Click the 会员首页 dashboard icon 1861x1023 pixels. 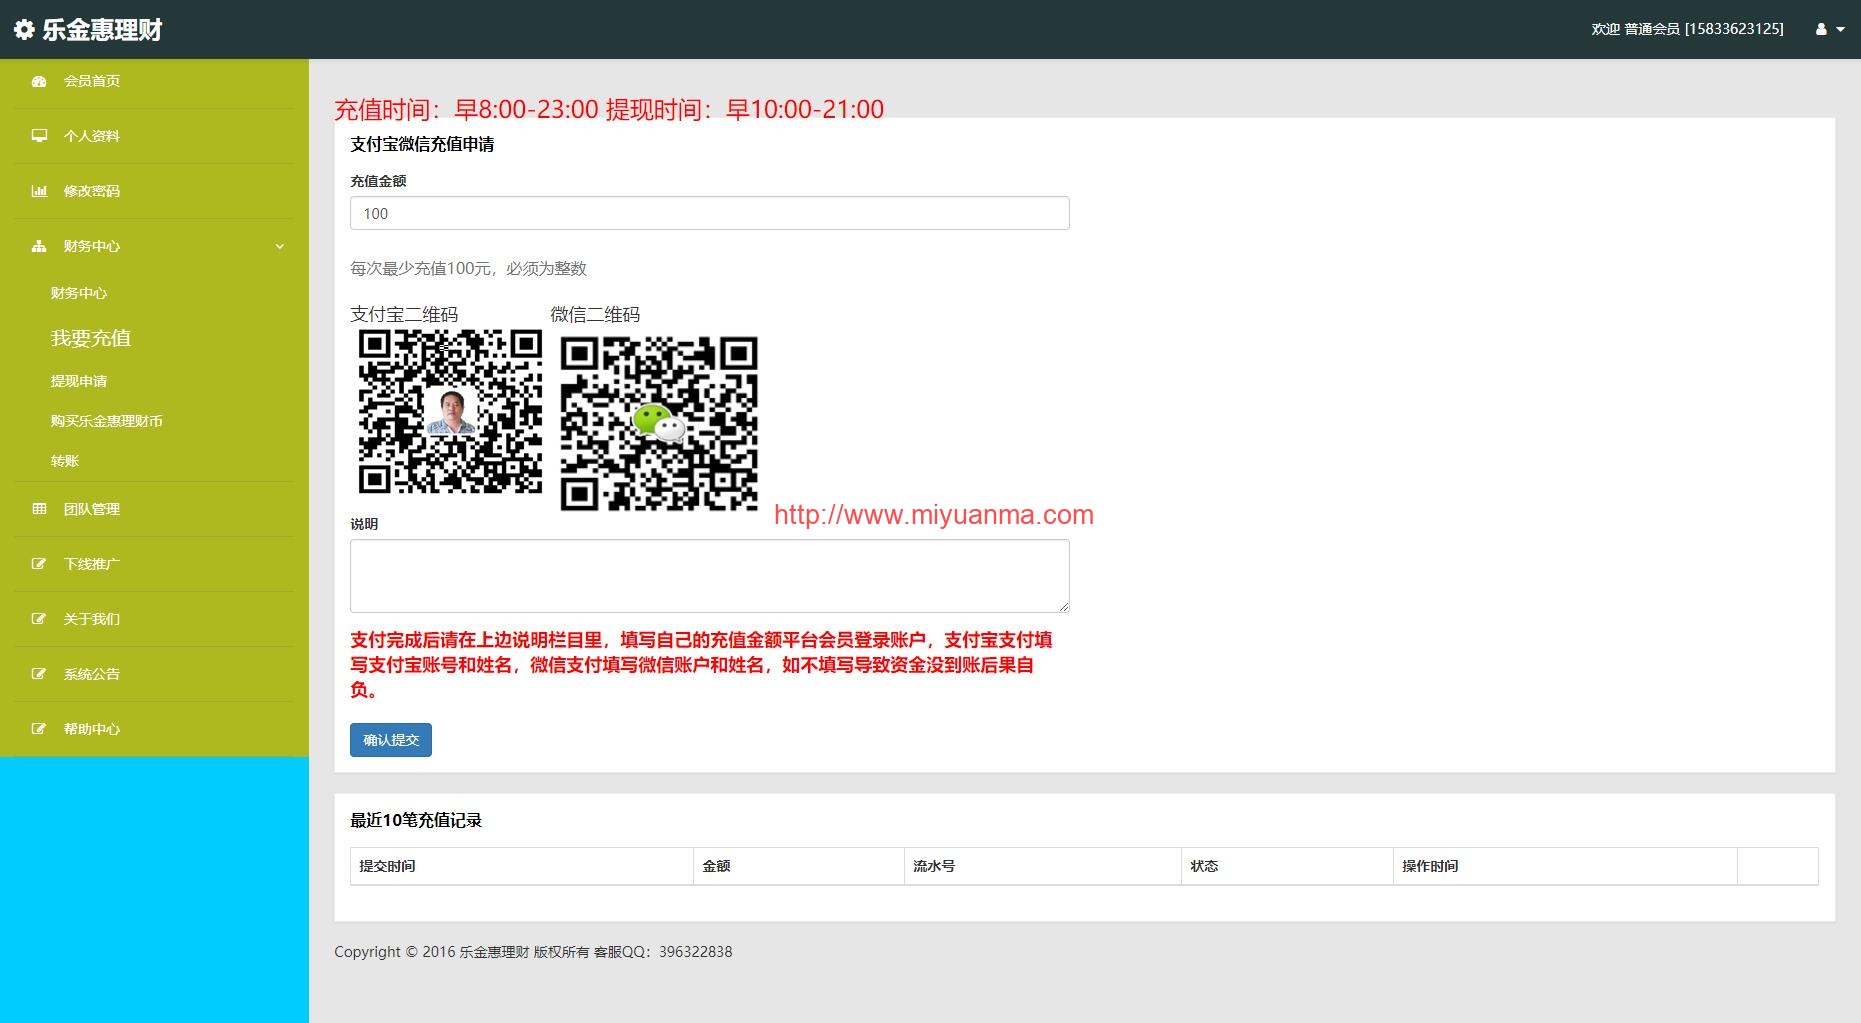point(39,82)
